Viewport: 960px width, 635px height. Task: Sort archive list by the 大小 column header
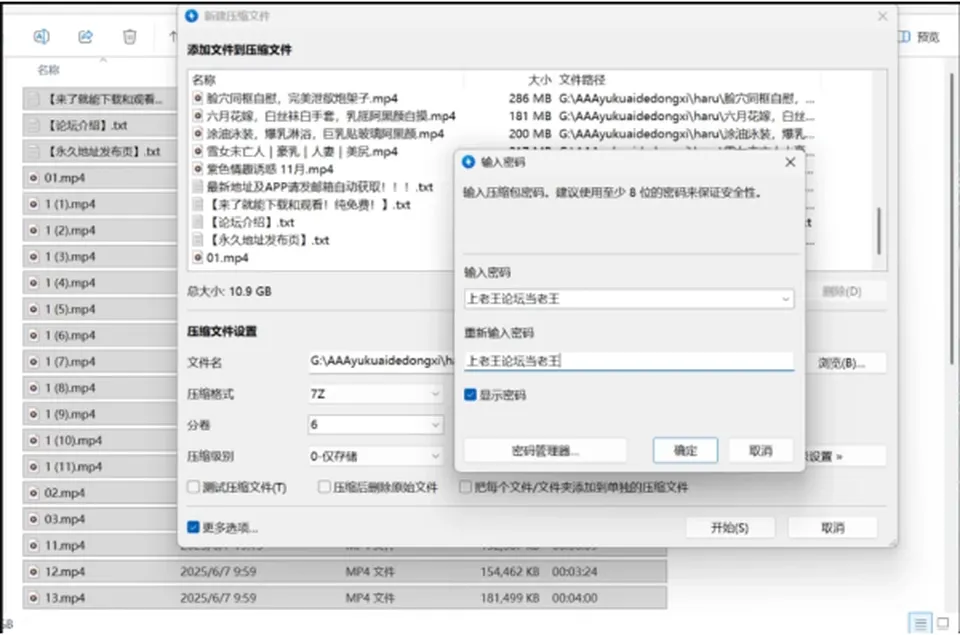[539, 80]
